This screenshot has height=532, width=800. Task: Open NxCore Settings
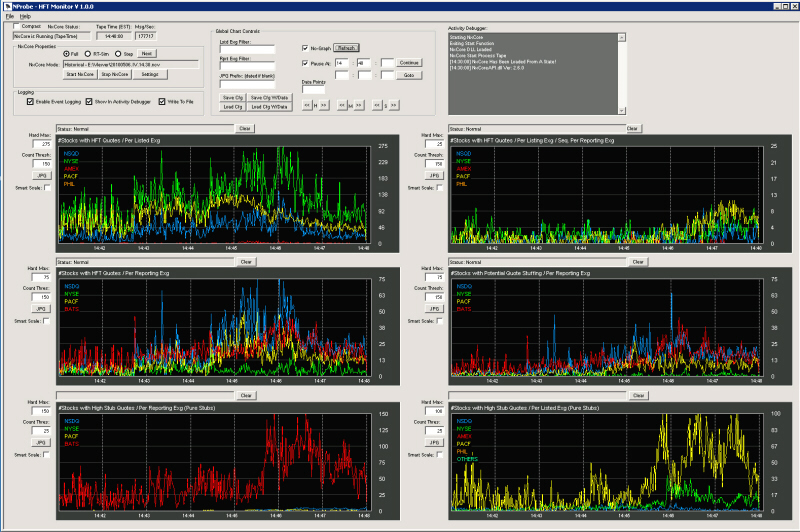150,74
